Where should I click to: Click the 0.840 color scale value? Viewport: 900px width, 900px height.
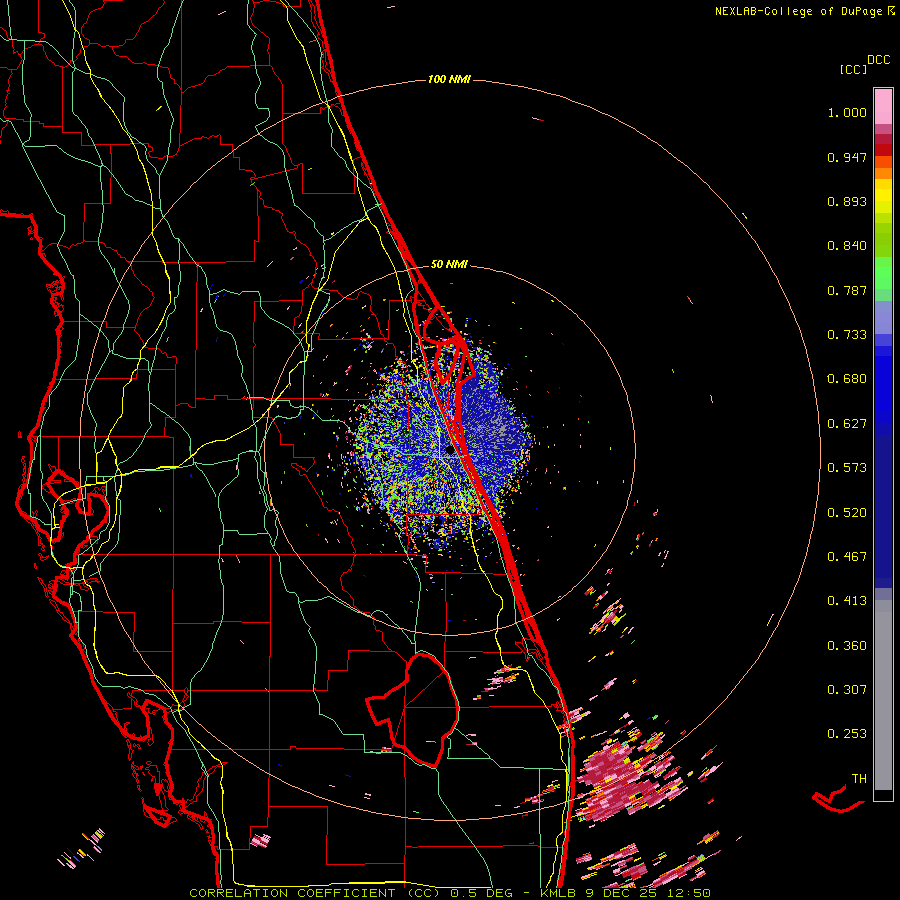click(x=847, y=246)
